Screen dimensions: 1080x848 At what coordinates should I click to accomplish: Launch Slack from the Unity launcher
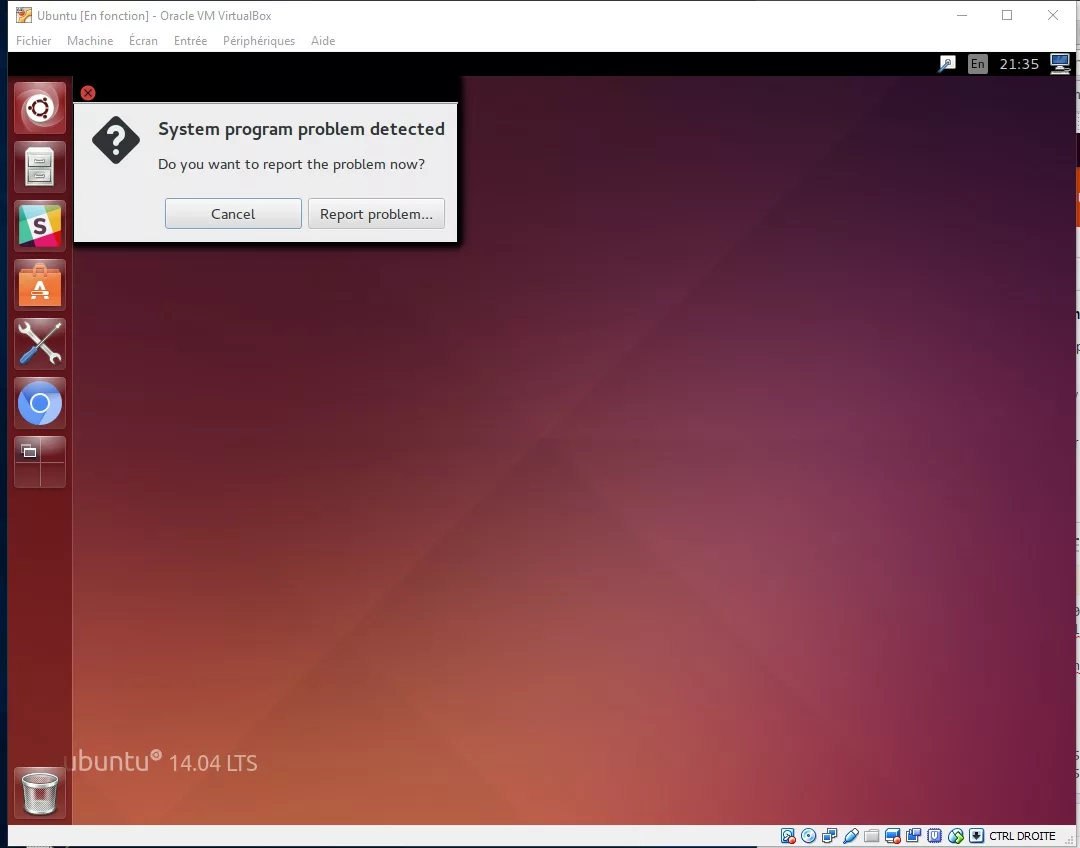[x=40, y=226]
